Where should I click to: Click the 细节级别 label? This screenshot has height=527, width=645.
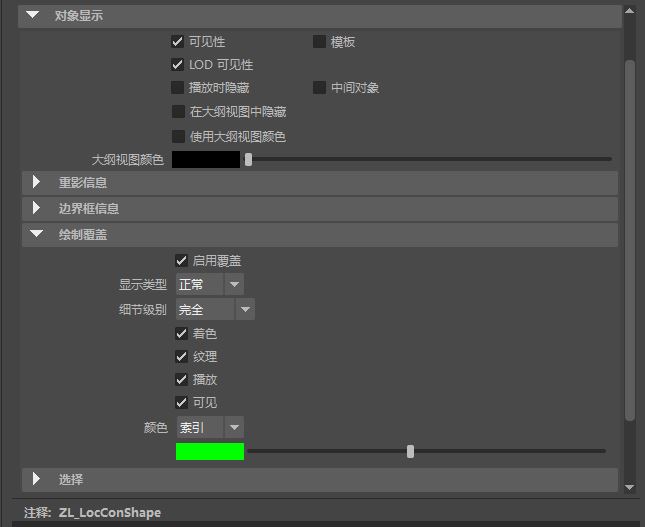(143, 309)
